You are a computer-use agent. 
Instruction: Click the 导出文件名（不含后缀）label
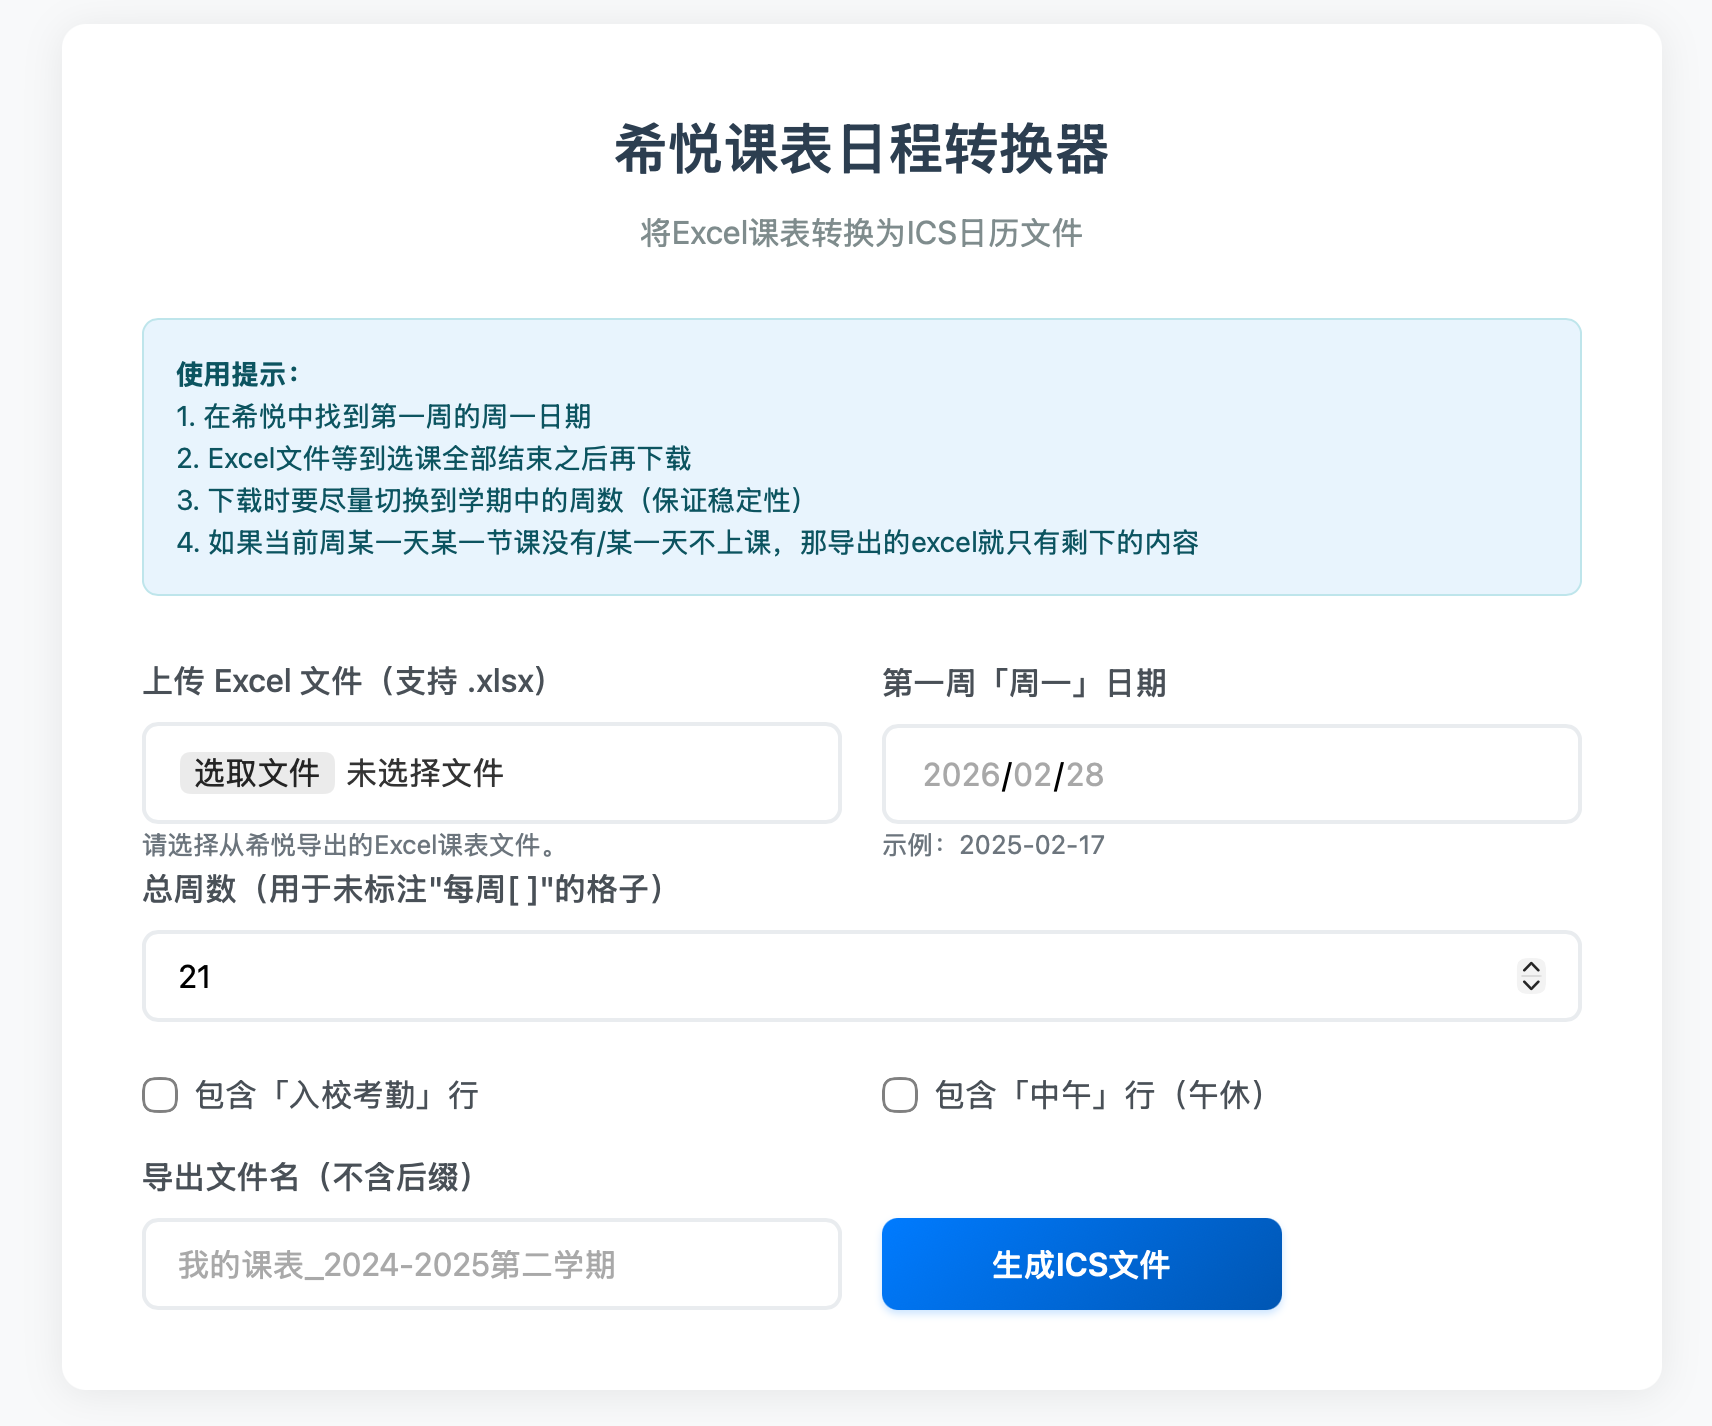click(x=308, y=1177)
